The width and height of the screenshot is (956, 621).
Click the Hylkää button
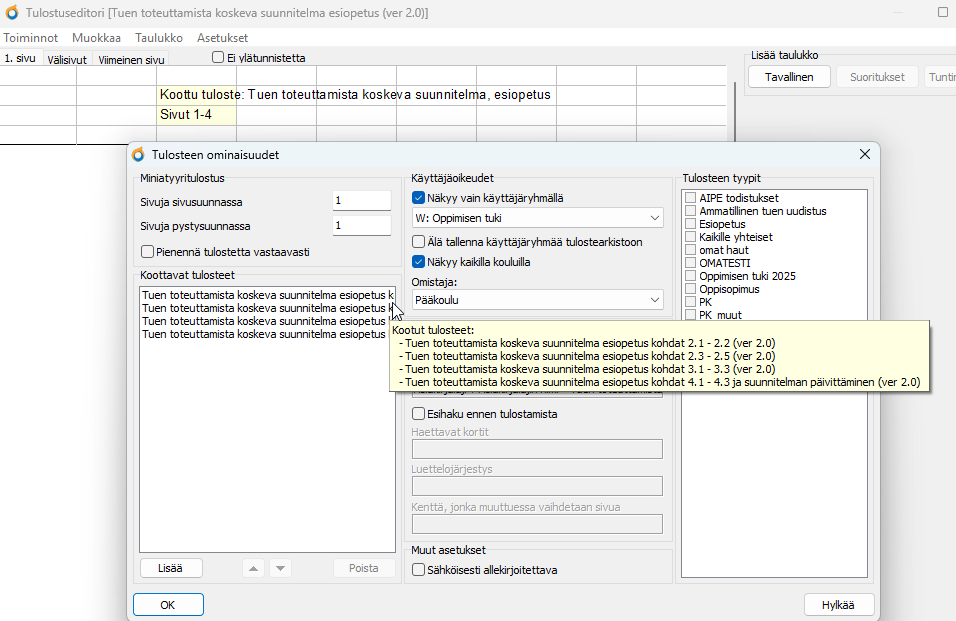point(838,605)
